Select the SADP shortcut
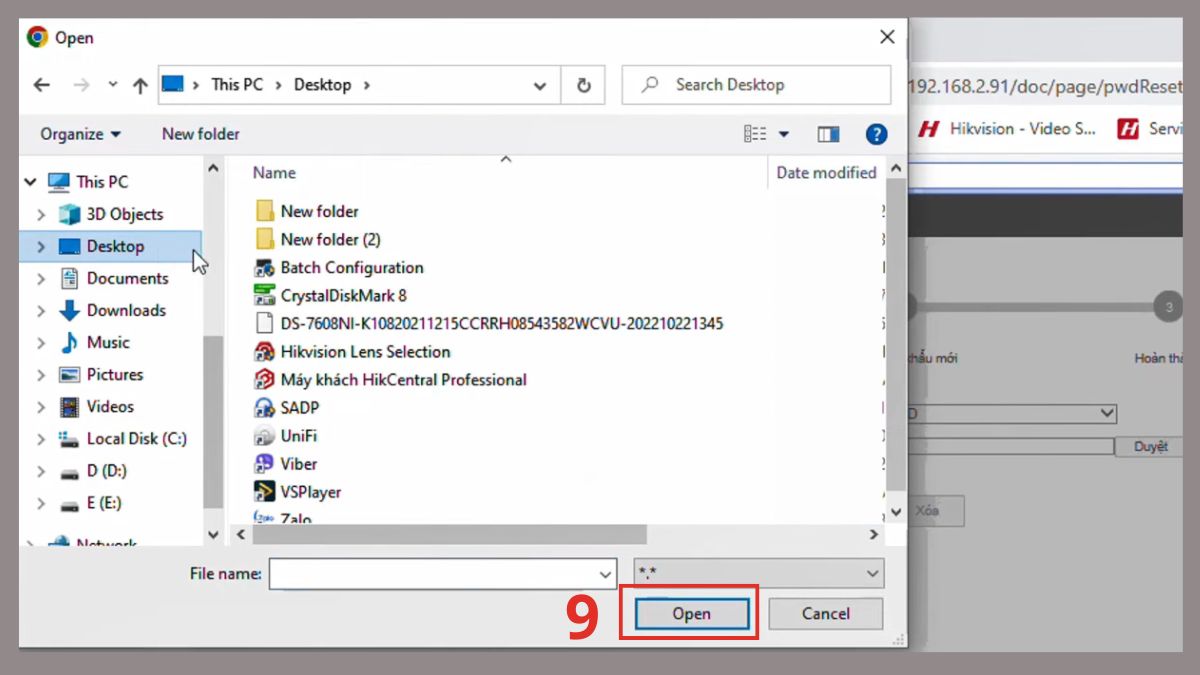 pyautogui.click(x=299, y=407)
